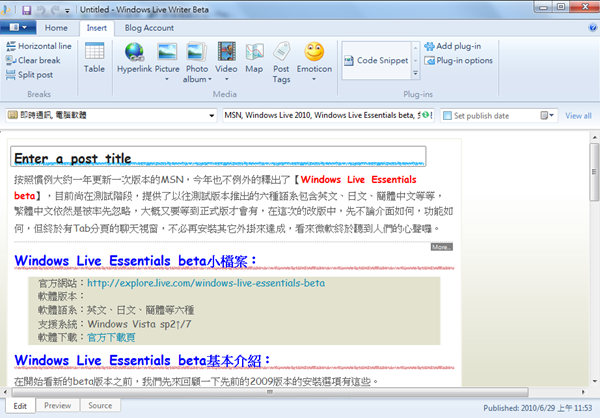This screenshot has width=600, height=418.
Task: Click the Map insert icon
Action: pos(254,58)
